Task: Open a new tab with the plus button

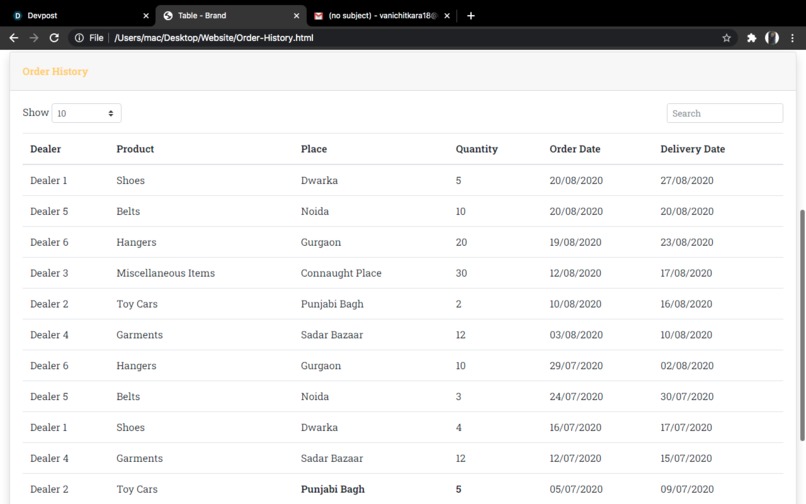Action: click(470, 15)
